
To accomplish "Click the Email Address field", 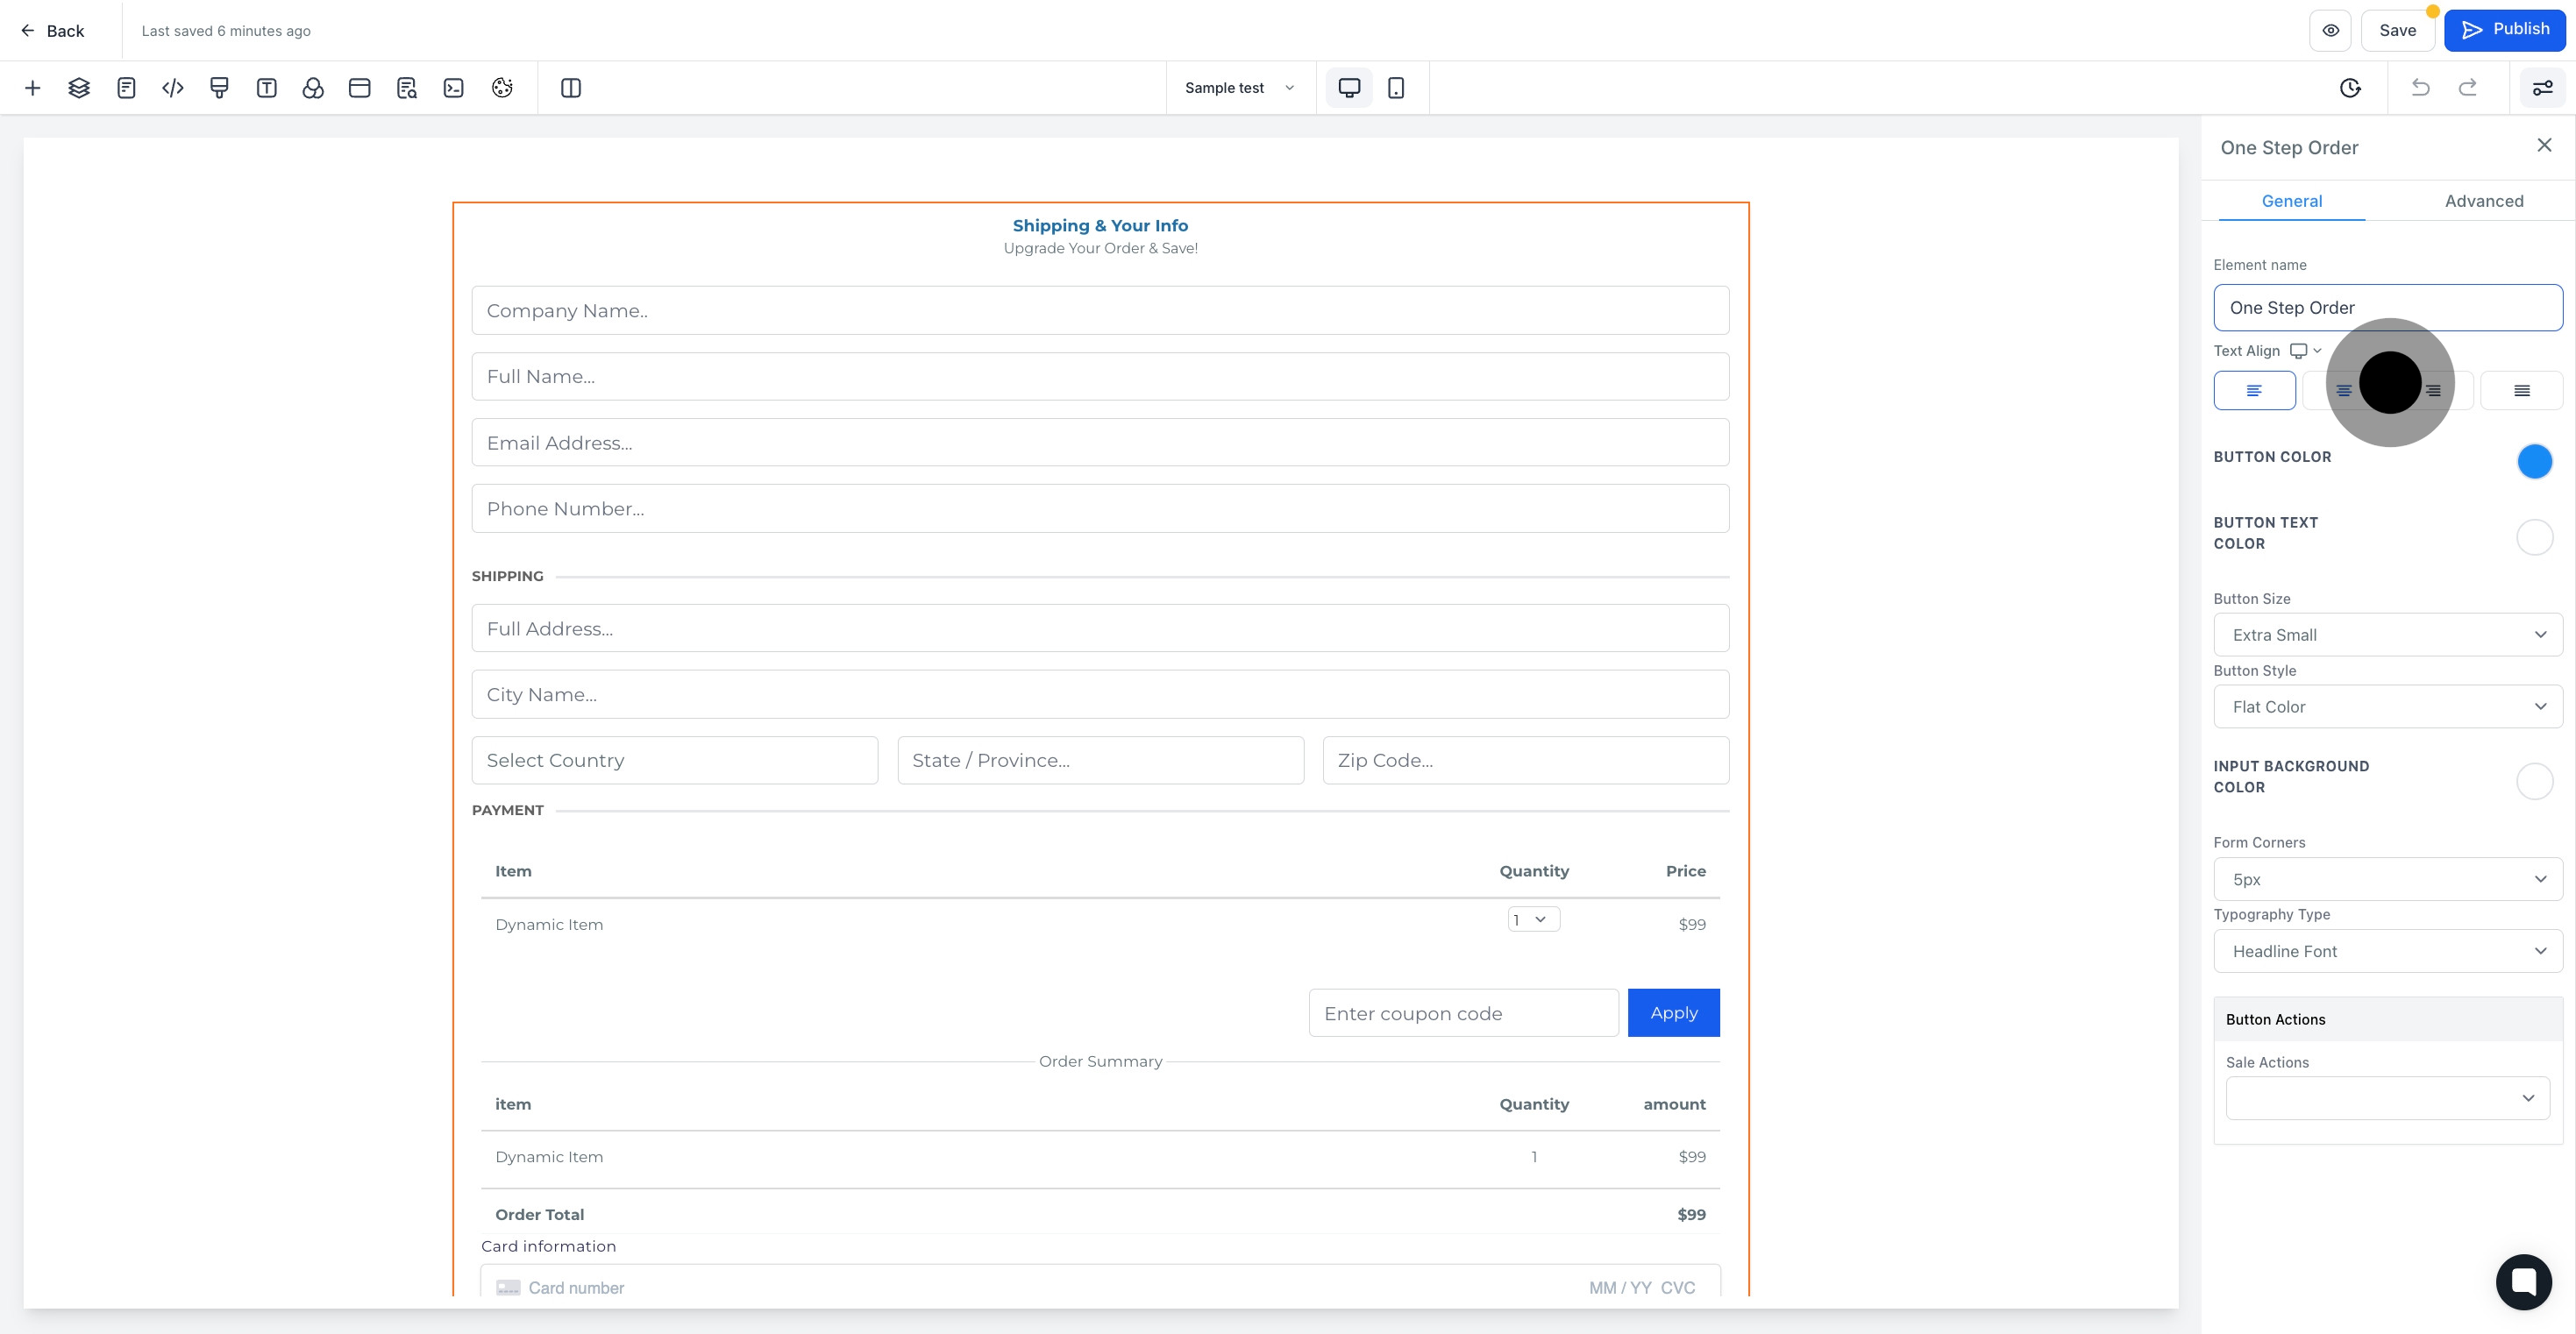I will pyautogui.click(x=1100, y=443).
